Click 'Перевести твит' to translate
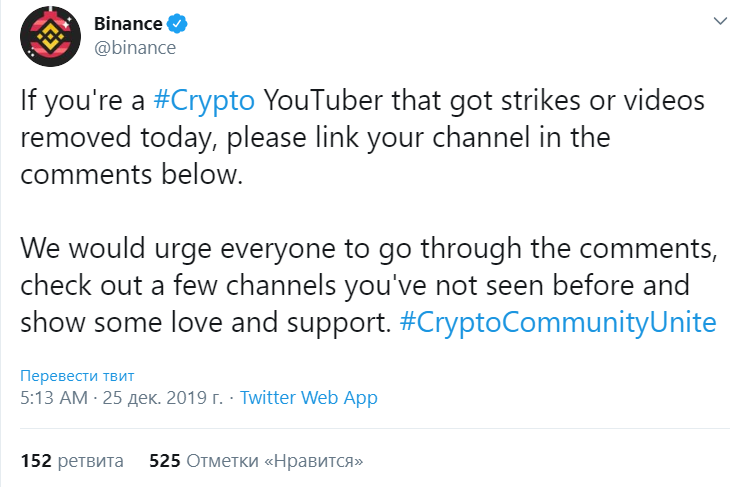This screenshot has height=487, width=744. click(x=77, y=375)
